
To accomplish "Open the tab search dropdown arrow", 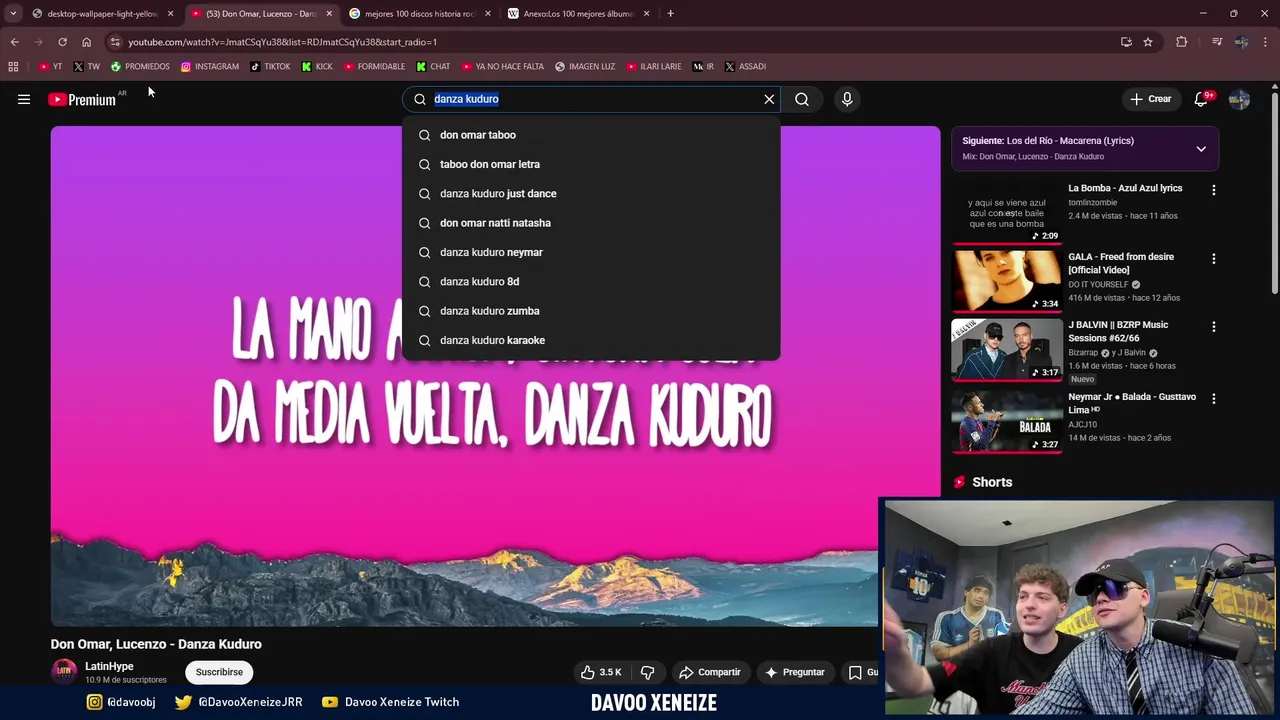I will tap(12, 14).
